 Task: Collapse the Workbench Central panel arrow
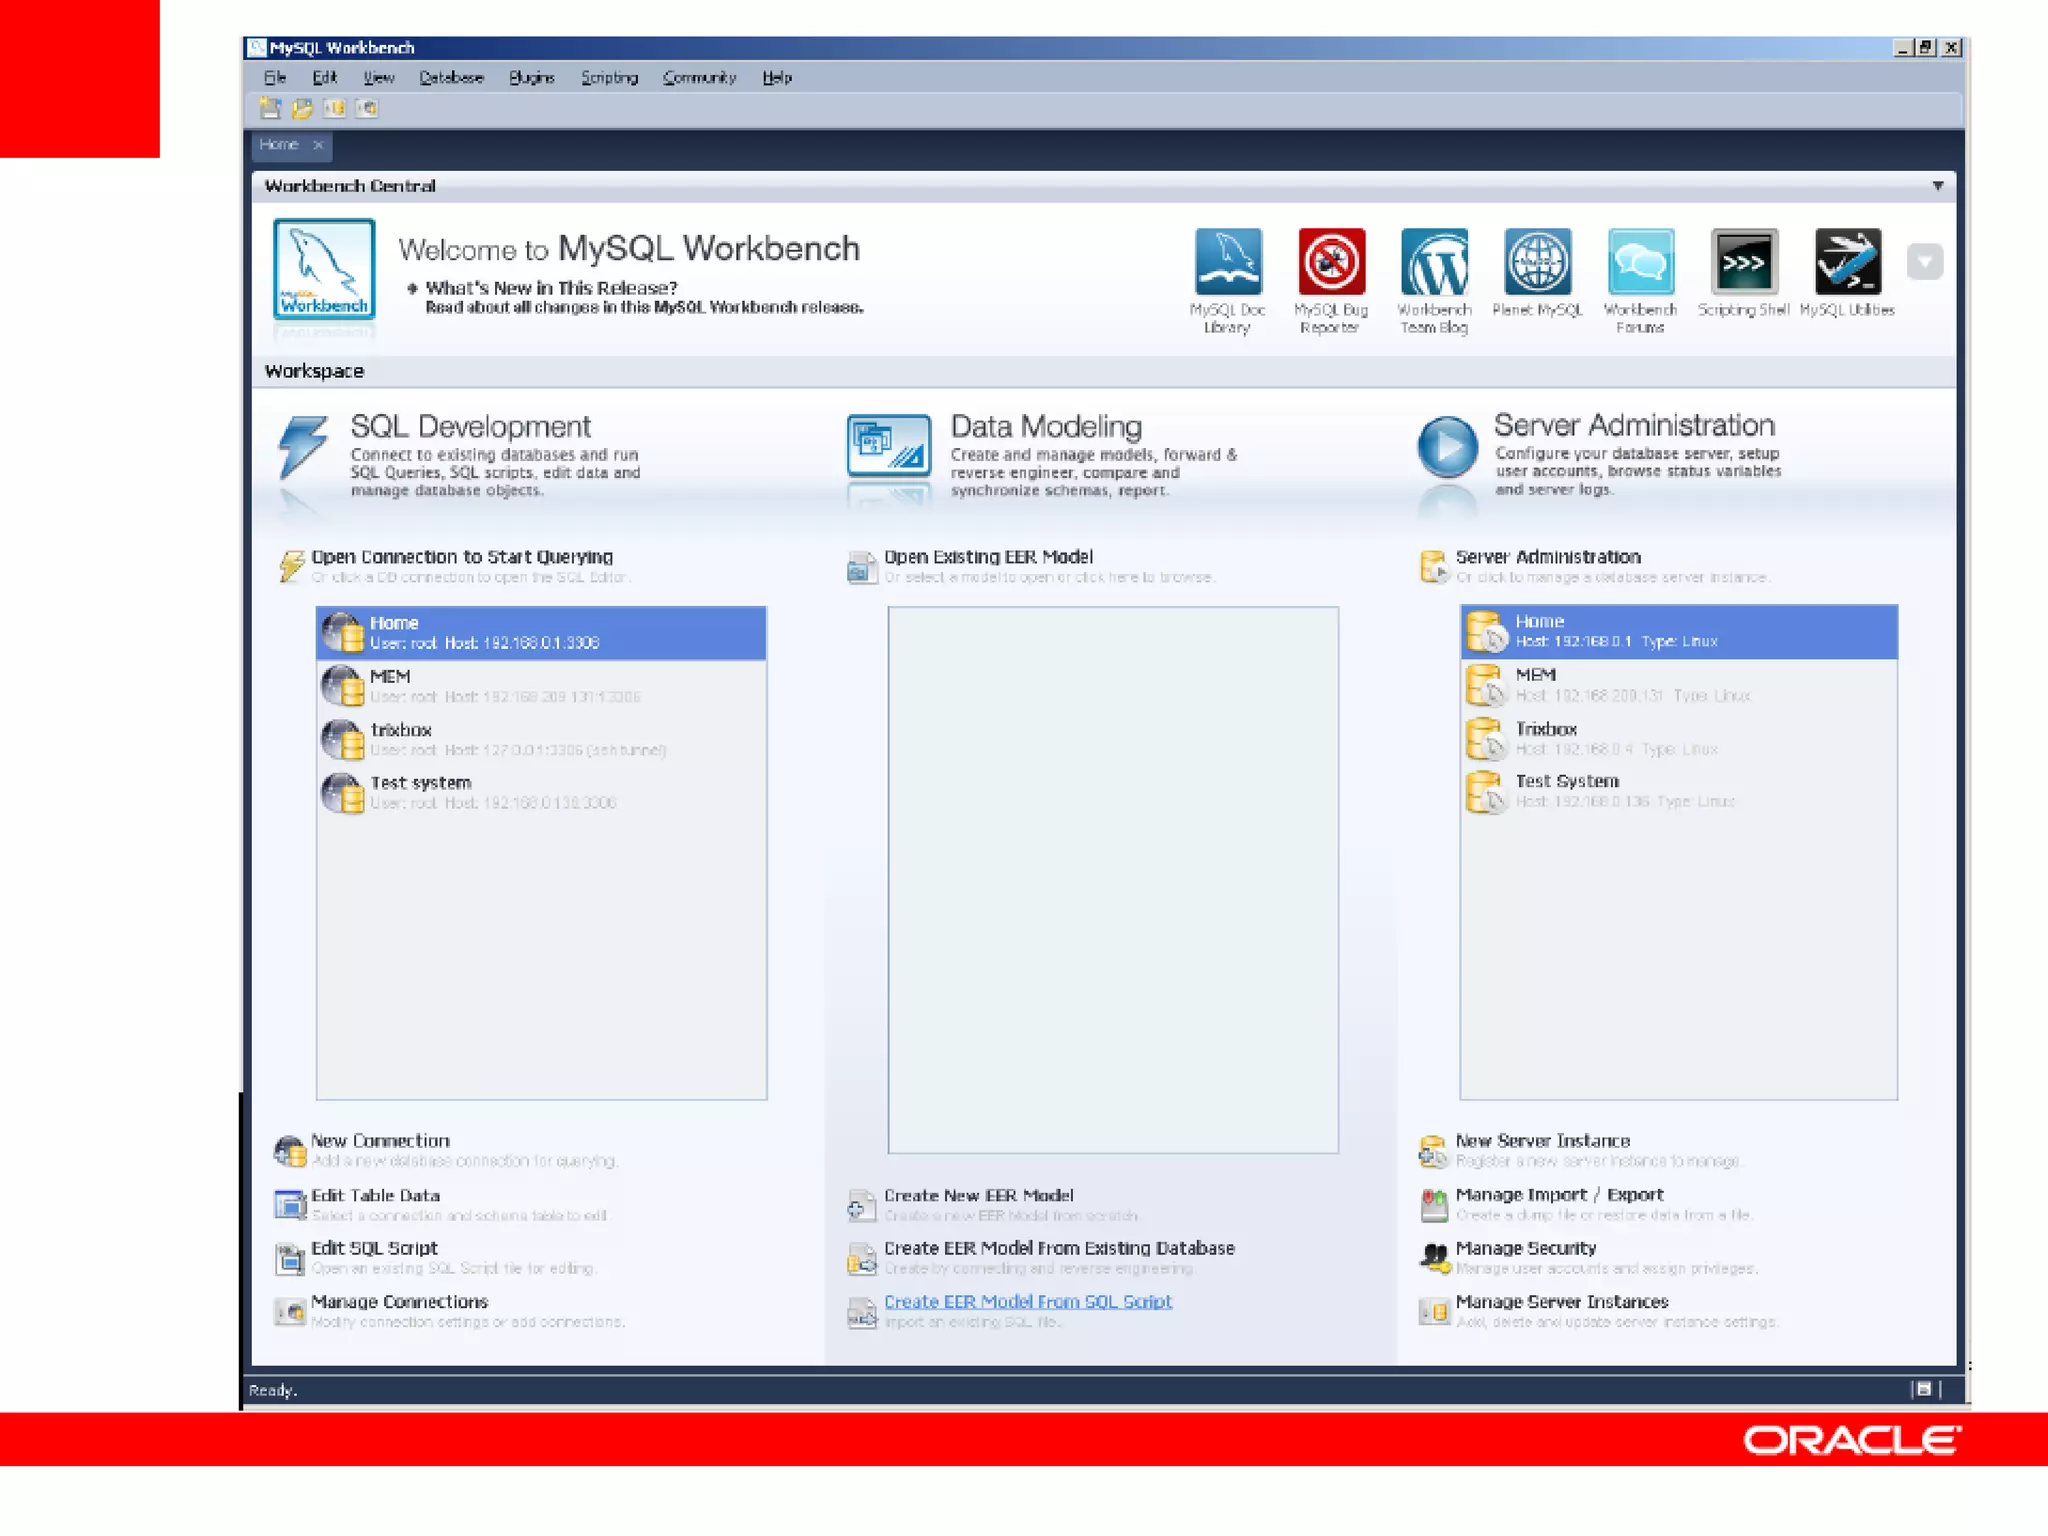click(1937, 186)
